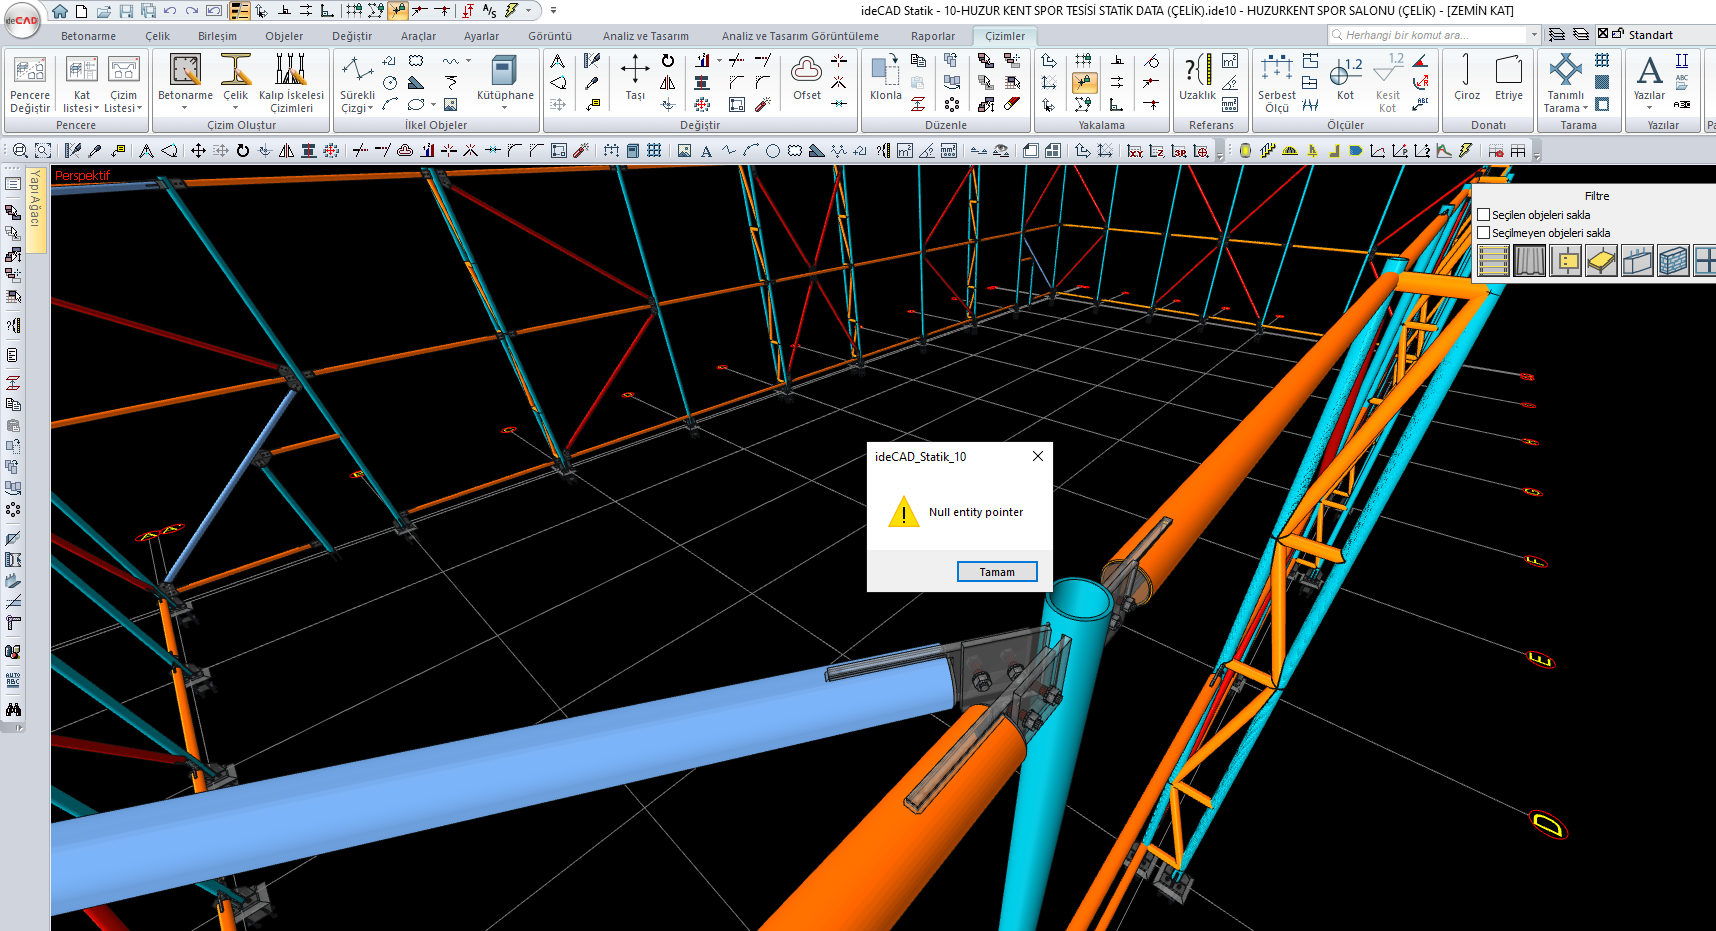The image size is (1716, 931).
Task: Measure with the Uzaklık tool
Action: [x=1197, y=78]
